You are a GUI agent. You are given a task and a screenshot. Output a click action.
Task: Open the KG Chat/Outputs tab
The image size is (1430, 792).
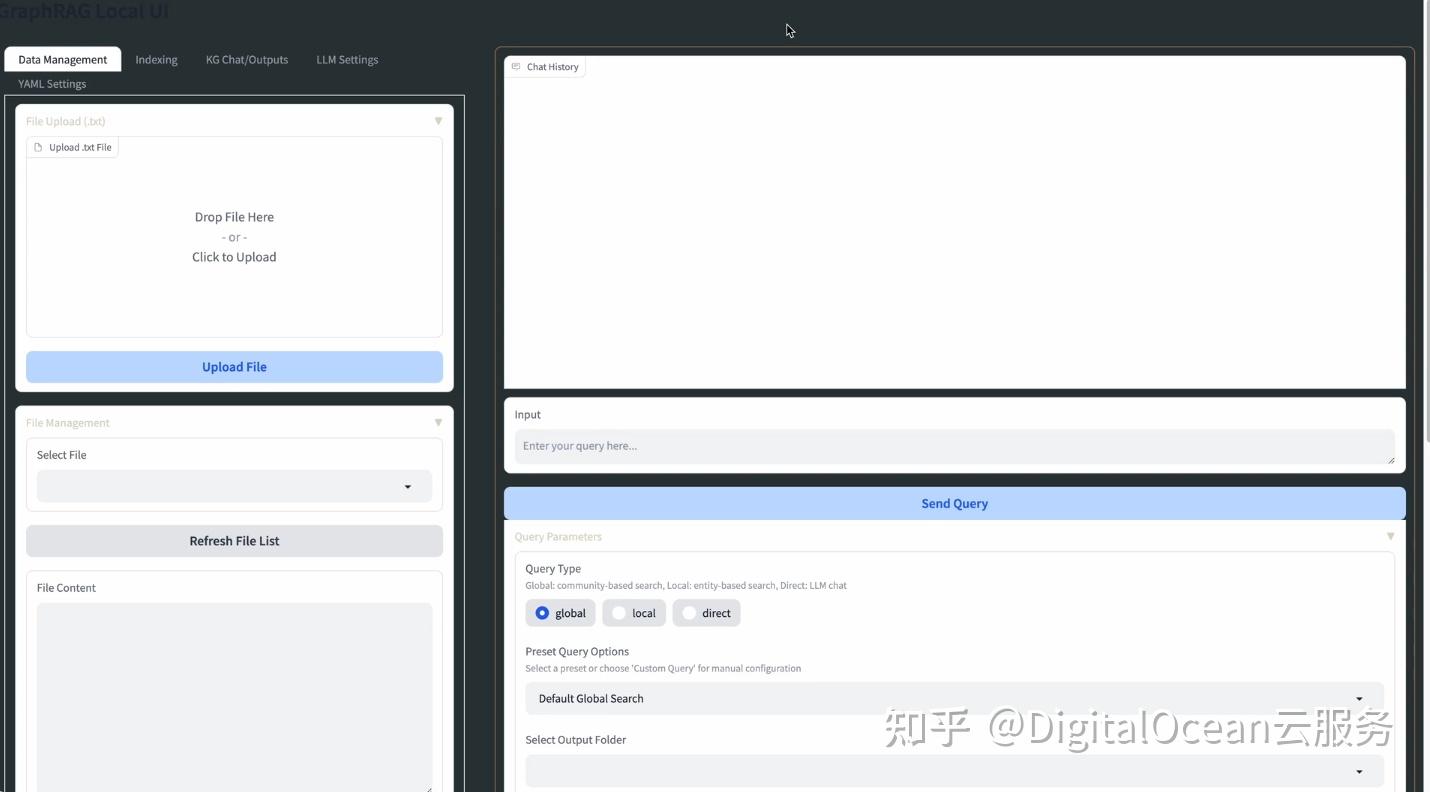[247, 59]
